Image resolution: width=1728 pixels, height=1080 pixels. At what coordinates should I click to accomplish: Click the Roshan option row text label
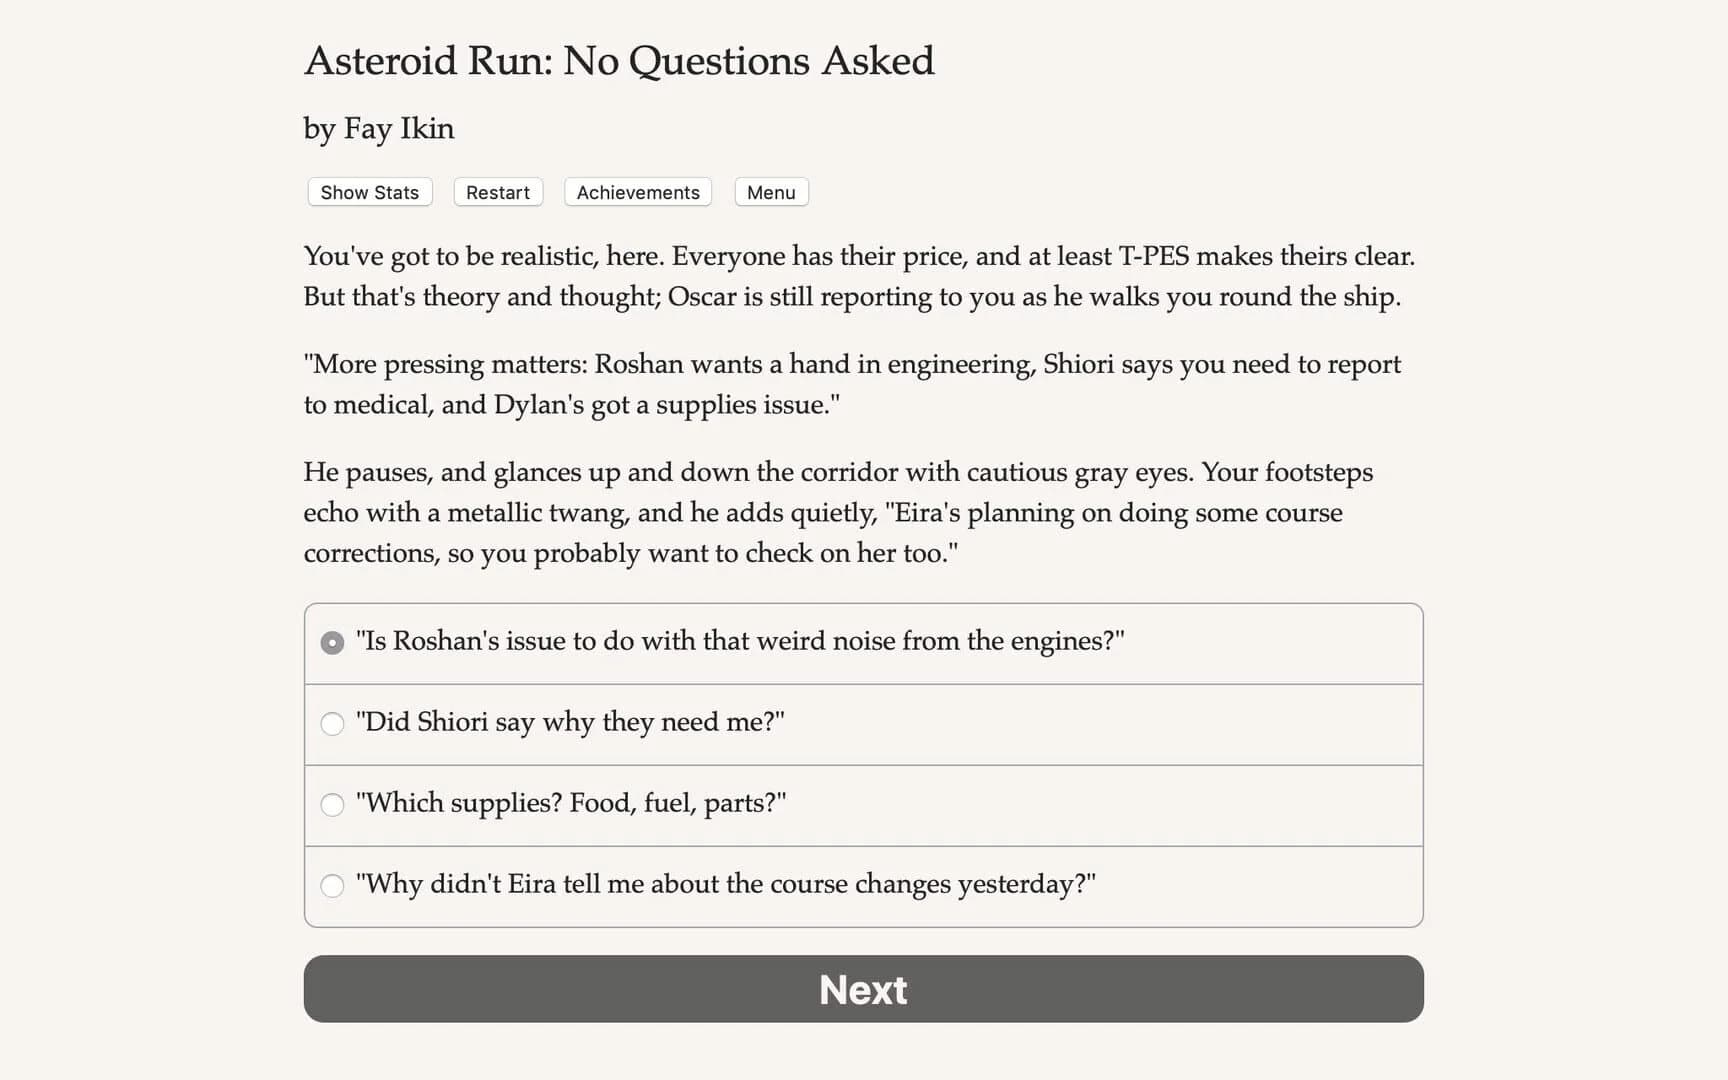740,641
